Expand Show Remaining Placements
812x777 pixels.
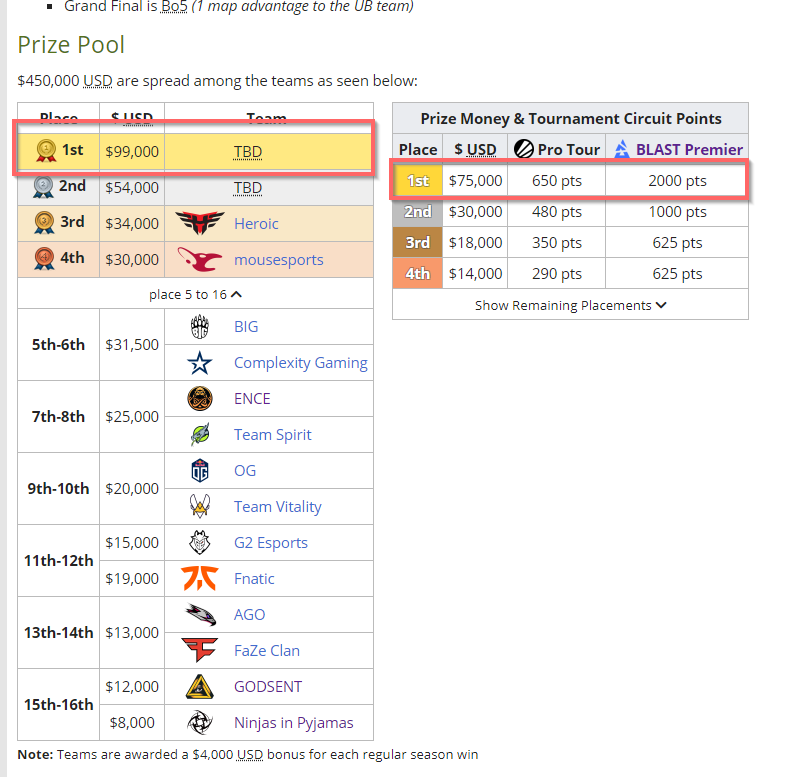coord(570,305)
